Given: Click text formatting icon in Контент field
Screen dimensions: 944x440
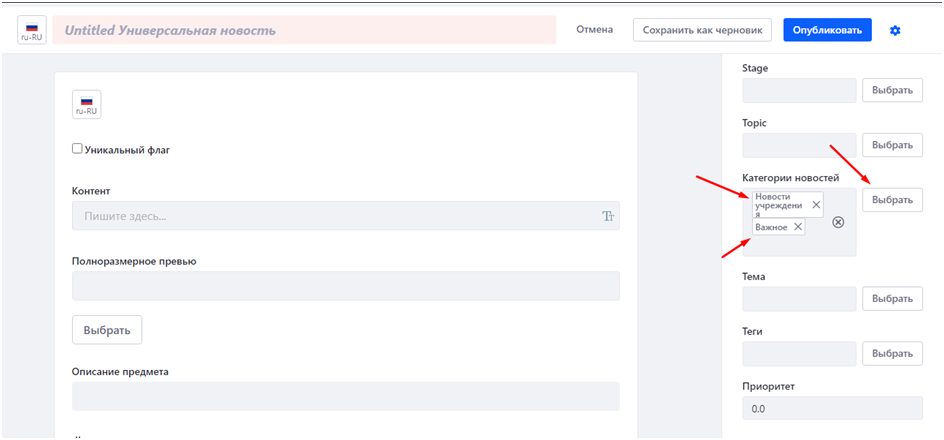Looking at the screenshot, I should (x=607, y=216).
